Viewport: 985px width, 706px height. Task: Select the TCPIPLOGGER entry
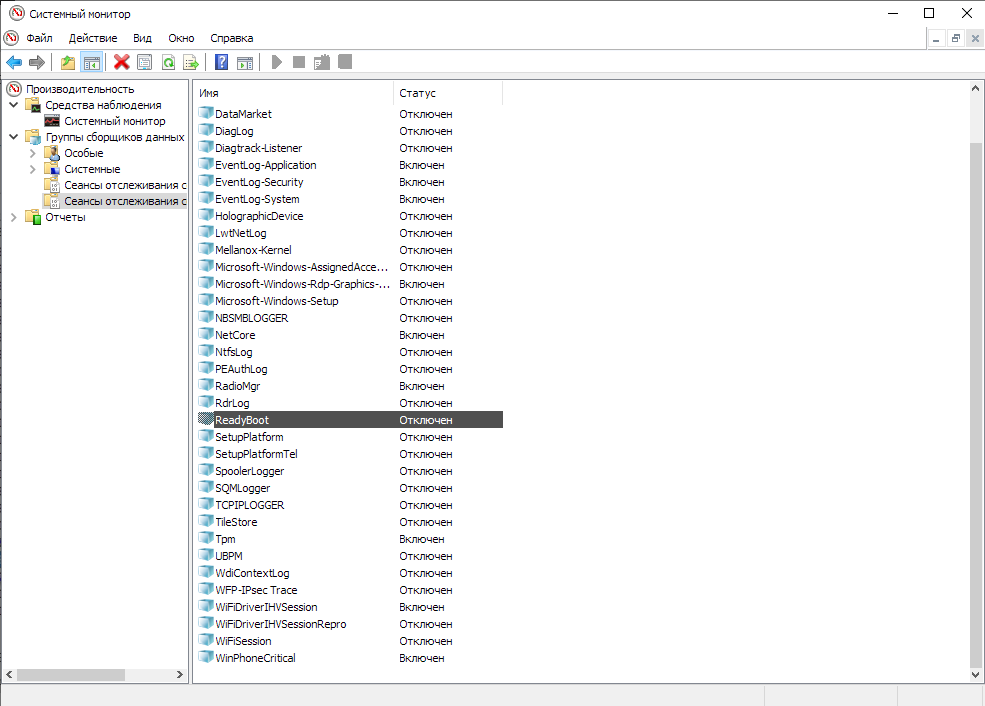349,505
